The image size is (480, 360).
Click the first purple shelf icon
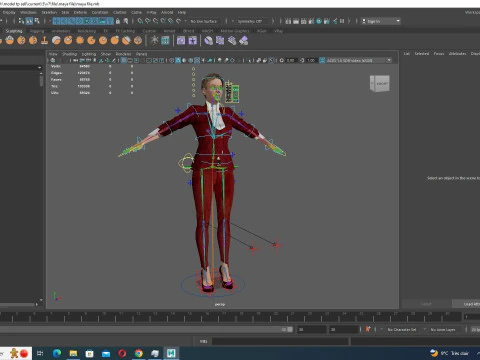pyautogui.click(x=181, y=41)
